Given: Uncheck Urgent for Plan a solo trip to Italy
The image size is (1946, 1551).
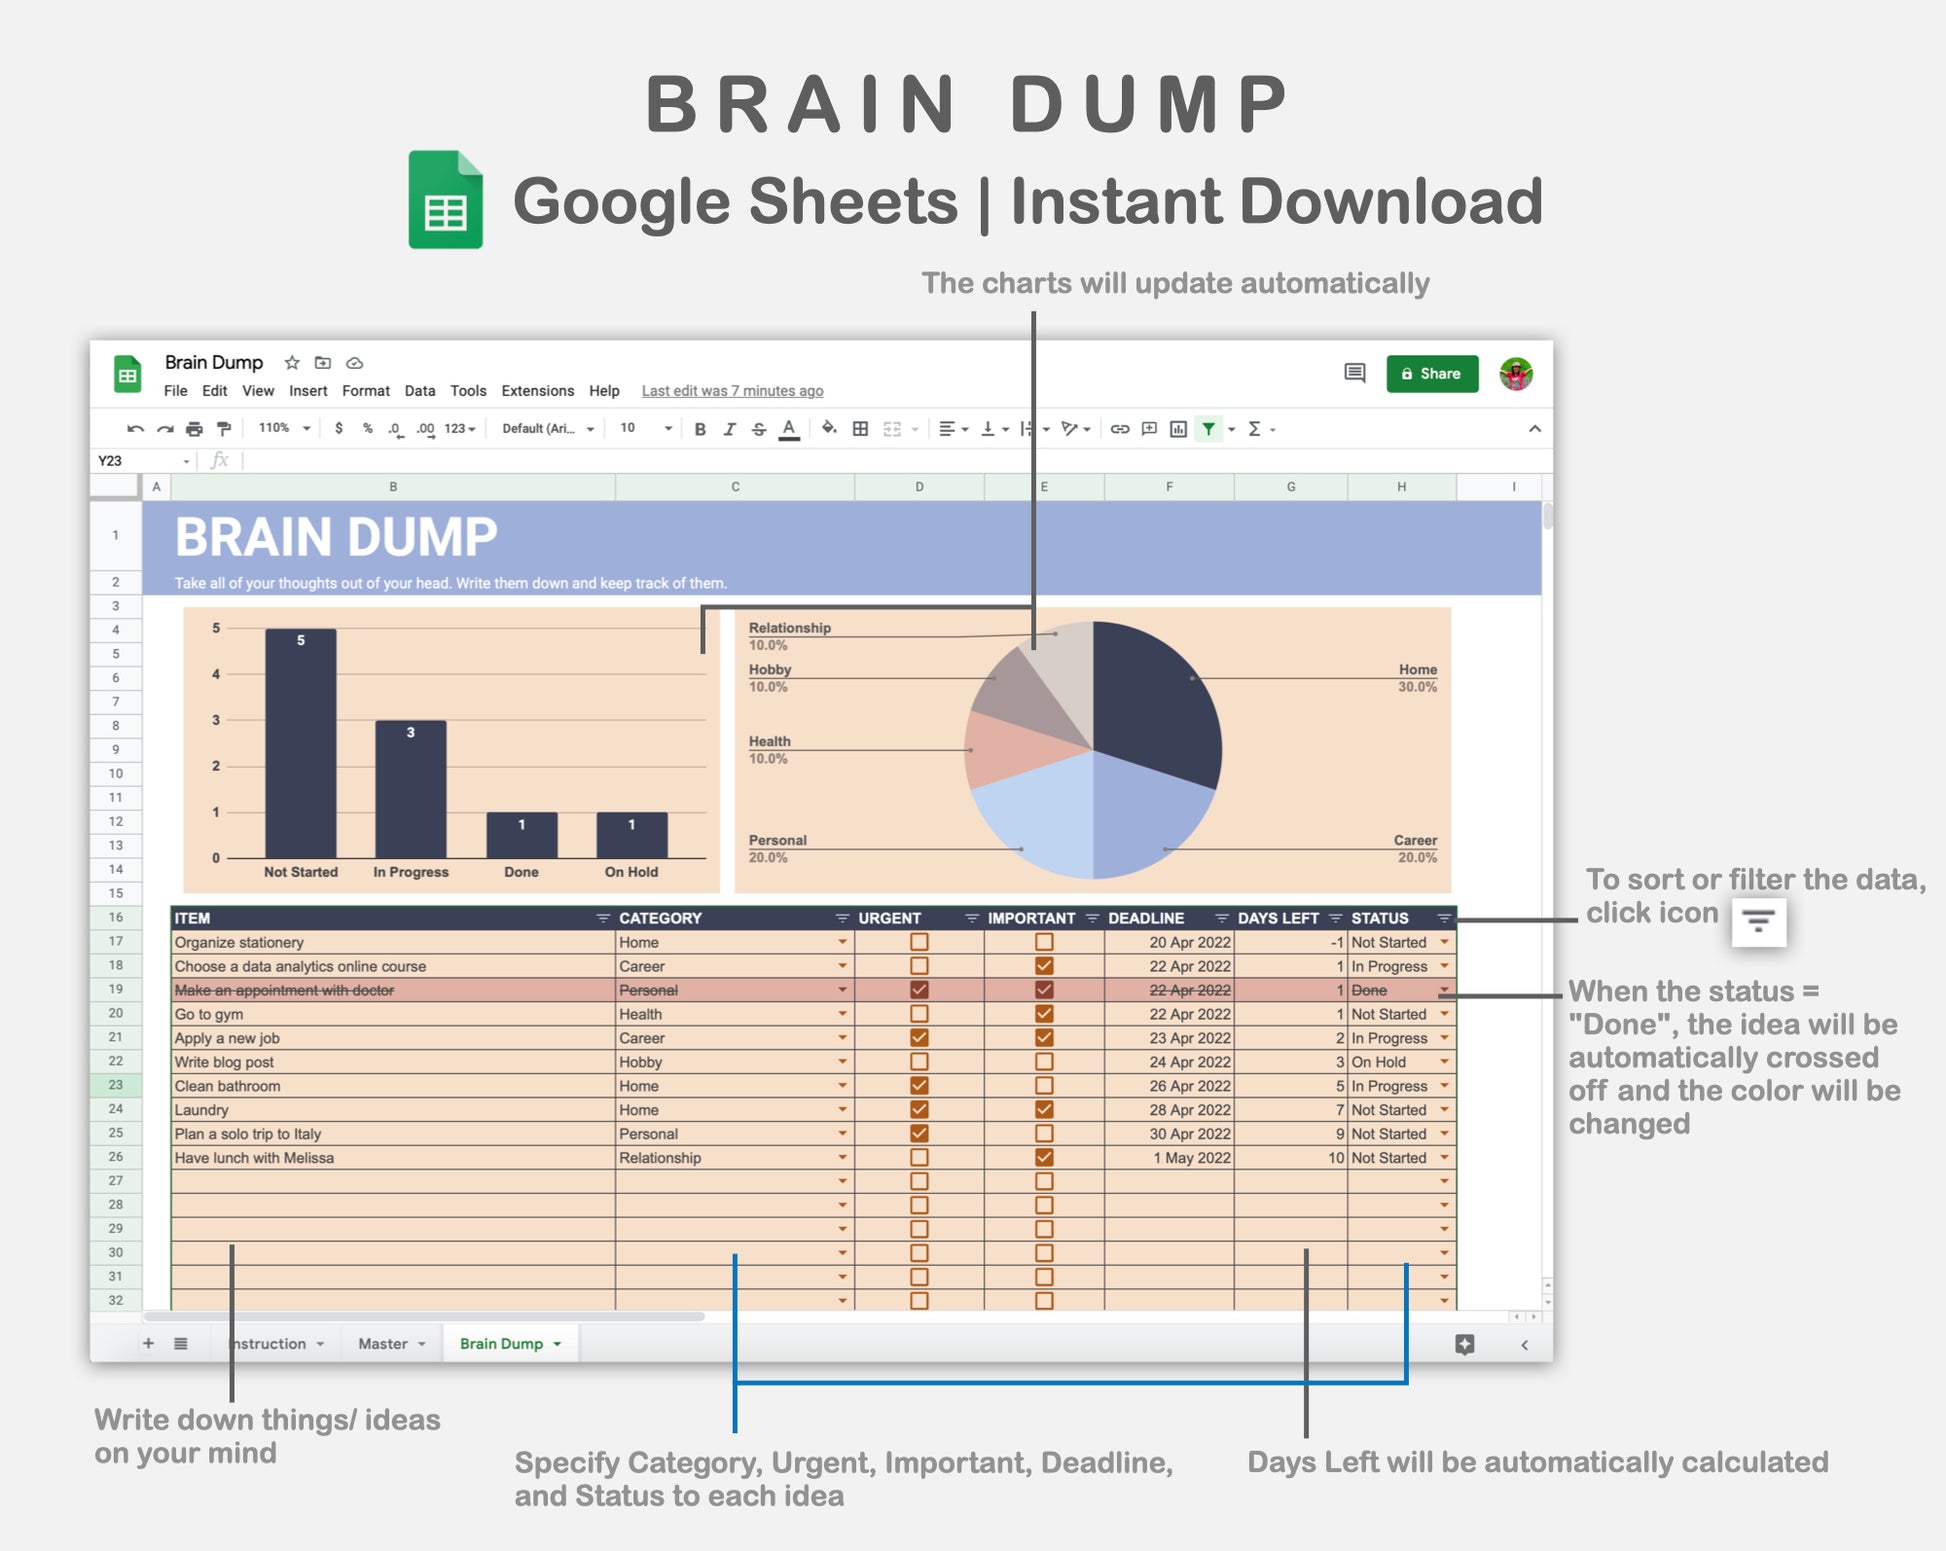Looking at the screenshot, I should coord(919,1134).
